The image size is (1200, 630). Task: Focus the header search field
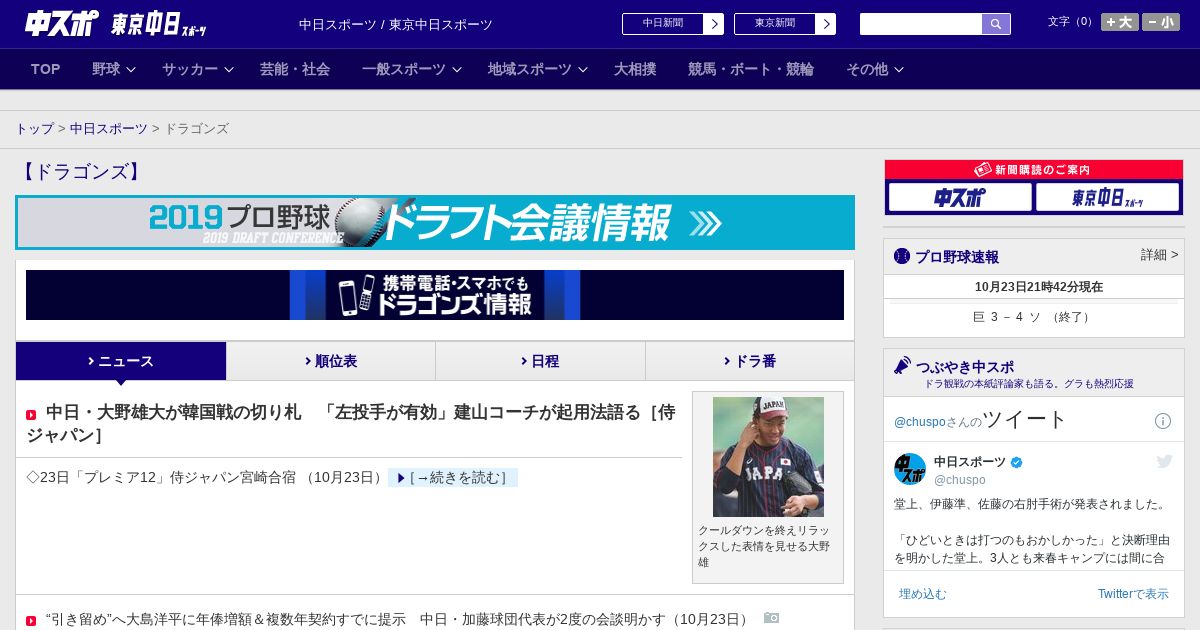tap(921, 24)
